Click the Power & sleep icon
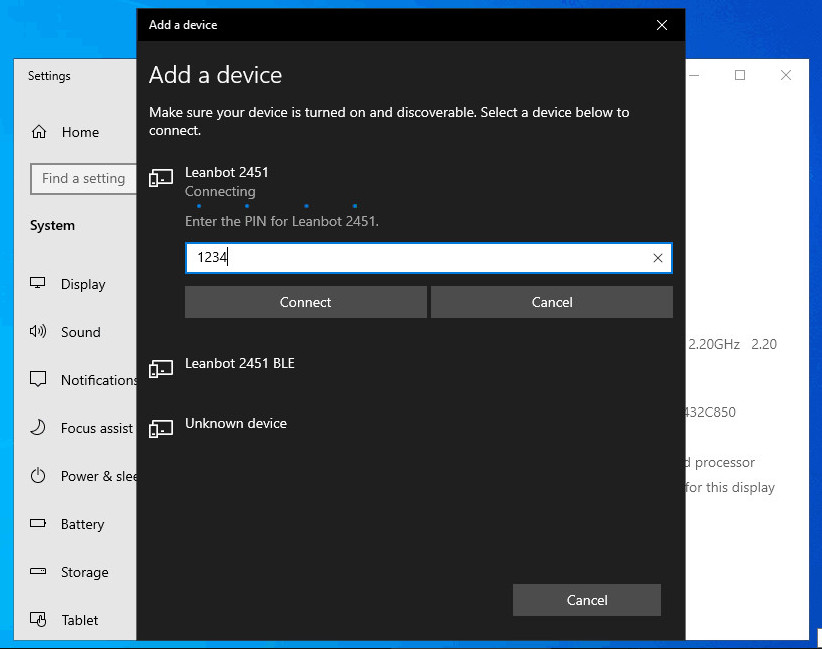Image resolution: width=822 pixels, height=649 pixels. (38, 475)
